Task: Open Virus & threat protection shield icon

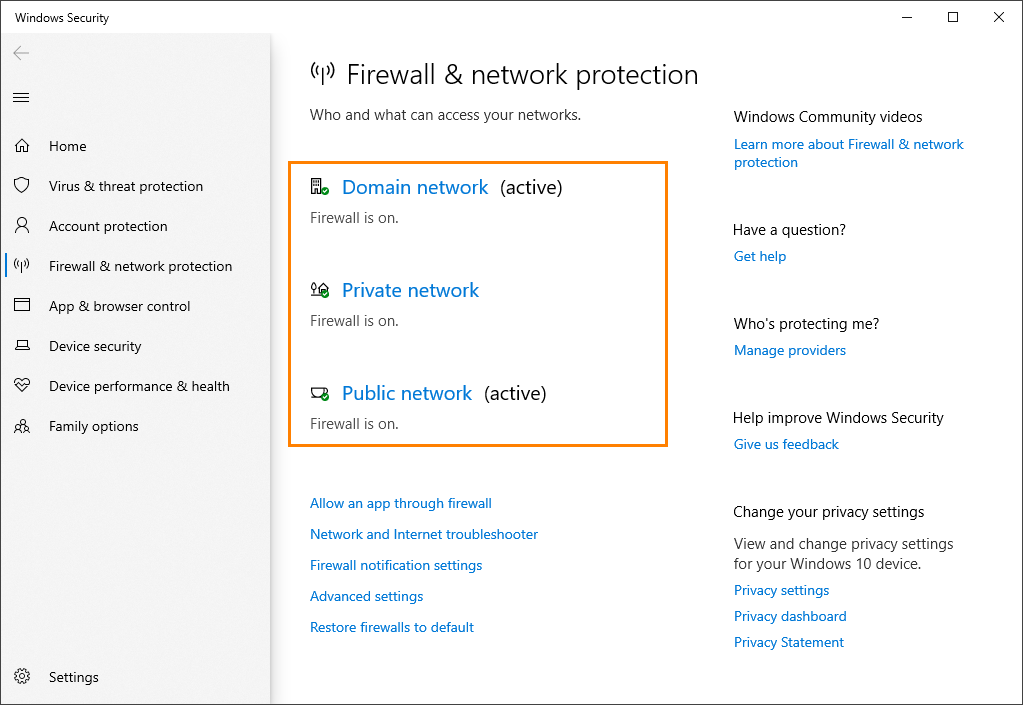Action: tap(22, 186)
